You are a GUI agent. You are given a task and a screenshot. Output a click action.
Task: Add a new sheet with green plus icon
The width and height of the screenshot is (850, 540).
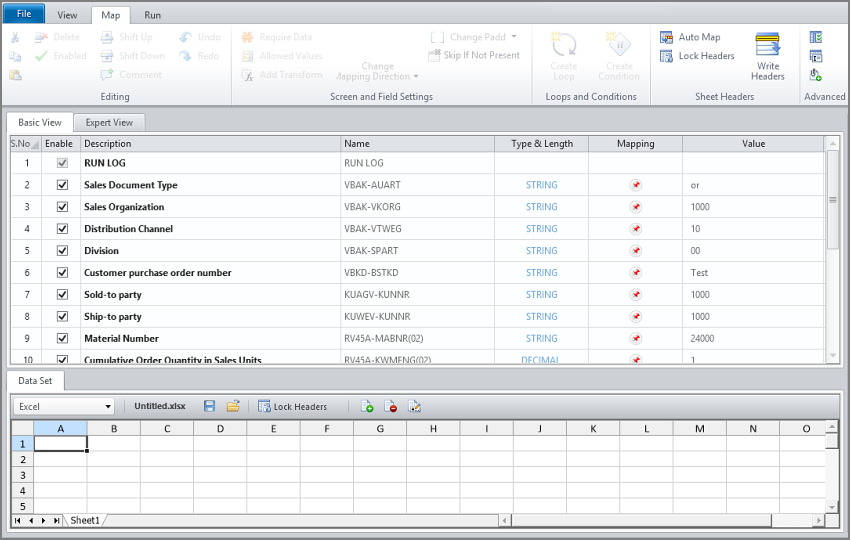tap(367, 407)
